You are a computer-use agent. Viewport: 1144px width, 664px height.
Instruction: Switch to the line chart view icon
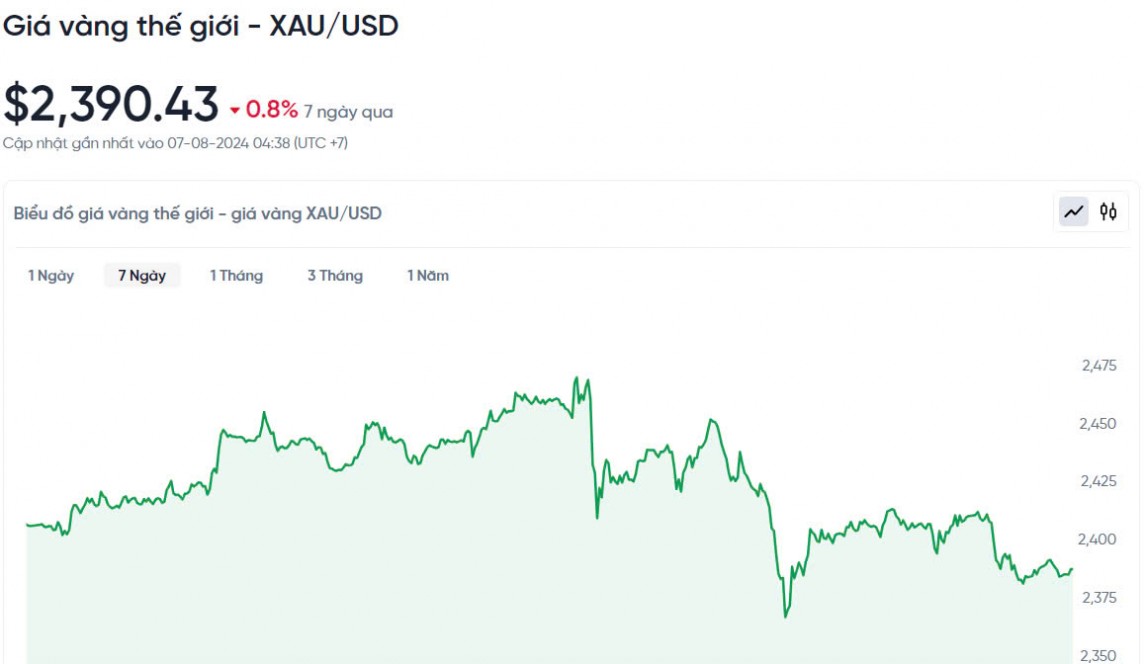tap(1074, 212)
